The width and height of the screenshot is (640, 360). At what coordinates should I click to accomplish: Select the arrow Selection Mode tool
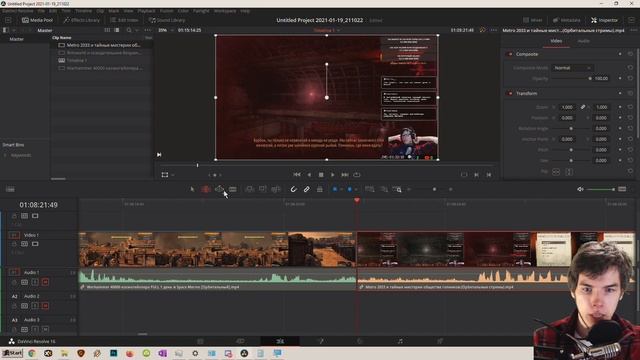(192, 189)
